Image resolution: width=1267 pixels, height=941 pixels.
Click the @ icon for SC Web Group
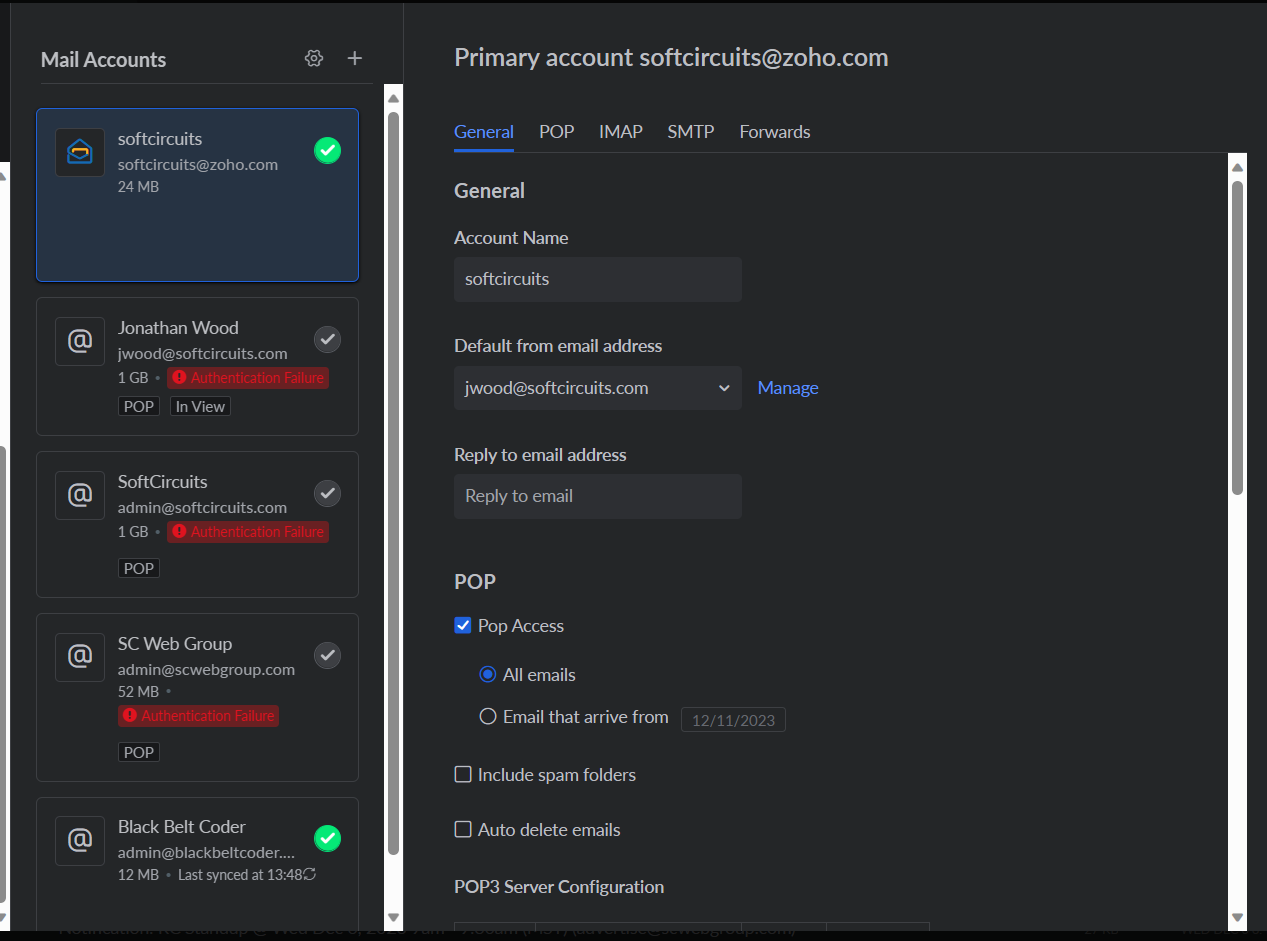pos(80,657)
